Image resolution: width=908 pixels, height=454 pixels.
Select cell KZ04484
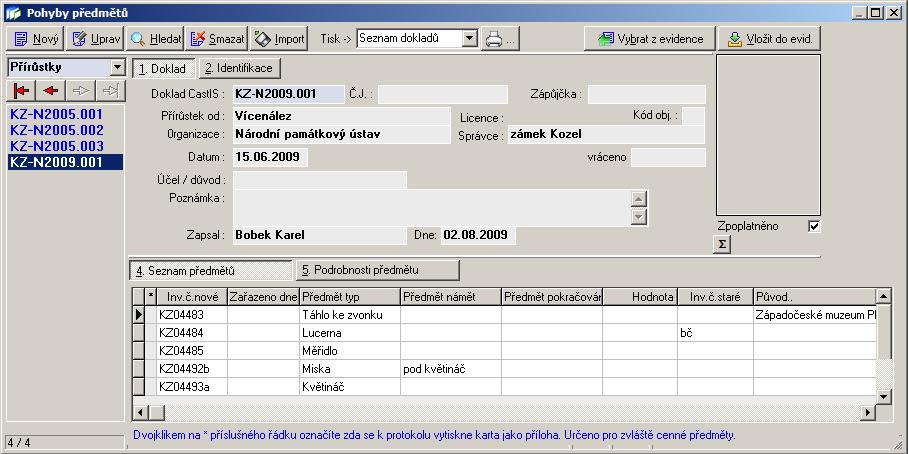click(192, 333)
